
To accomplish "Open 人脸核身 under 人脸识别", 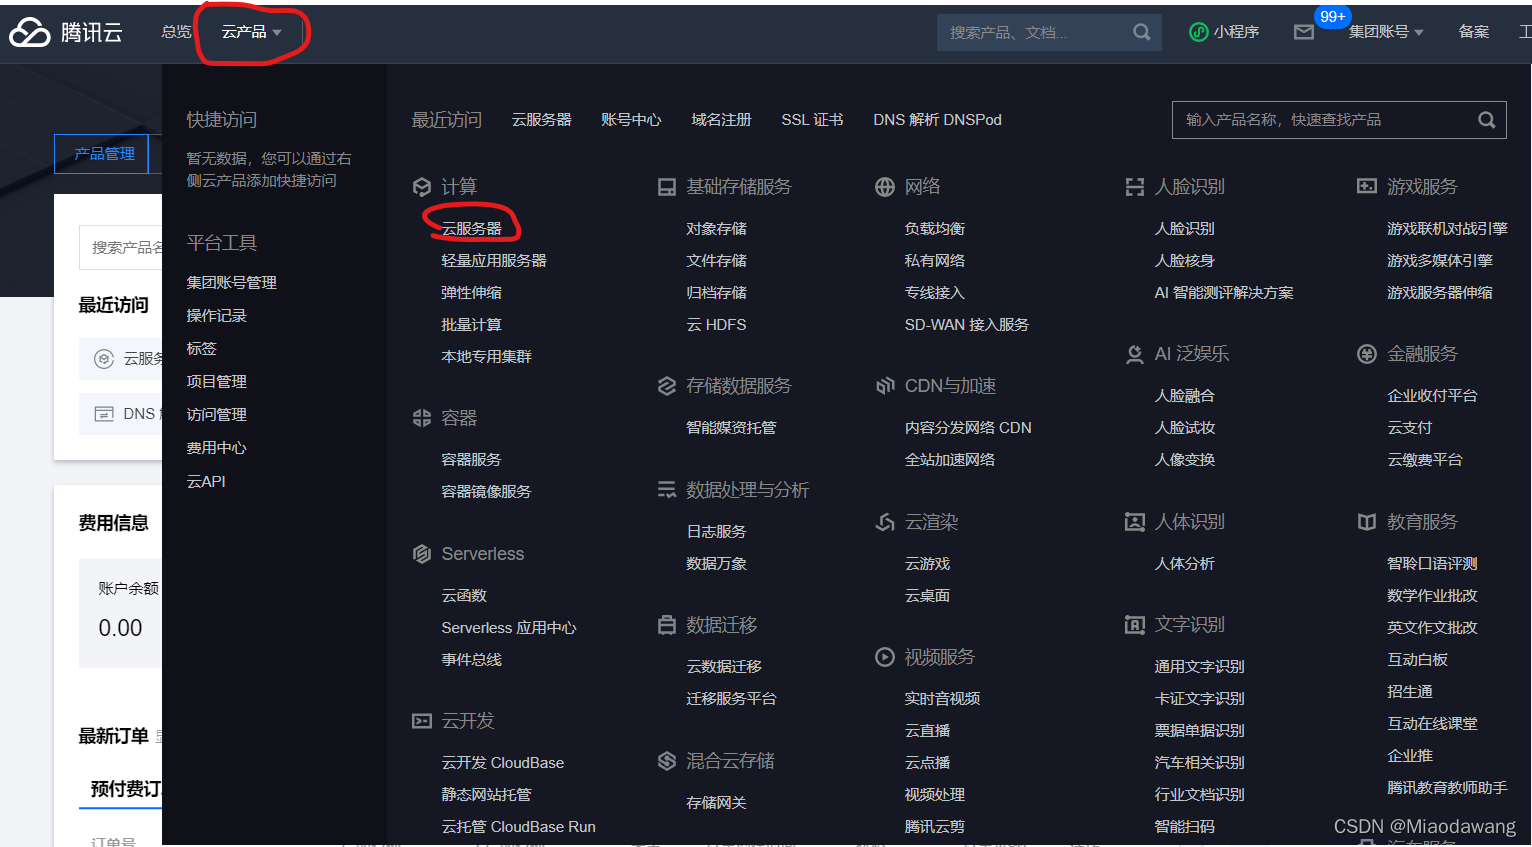I will [1185, 261].
